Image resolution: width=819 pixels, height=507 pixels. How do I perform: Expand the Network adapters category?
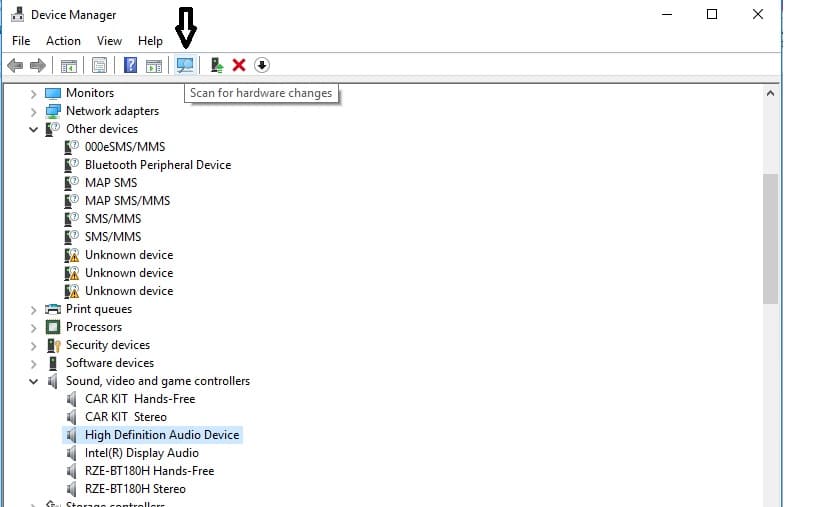pyautogui.click(x=34, y=111)
